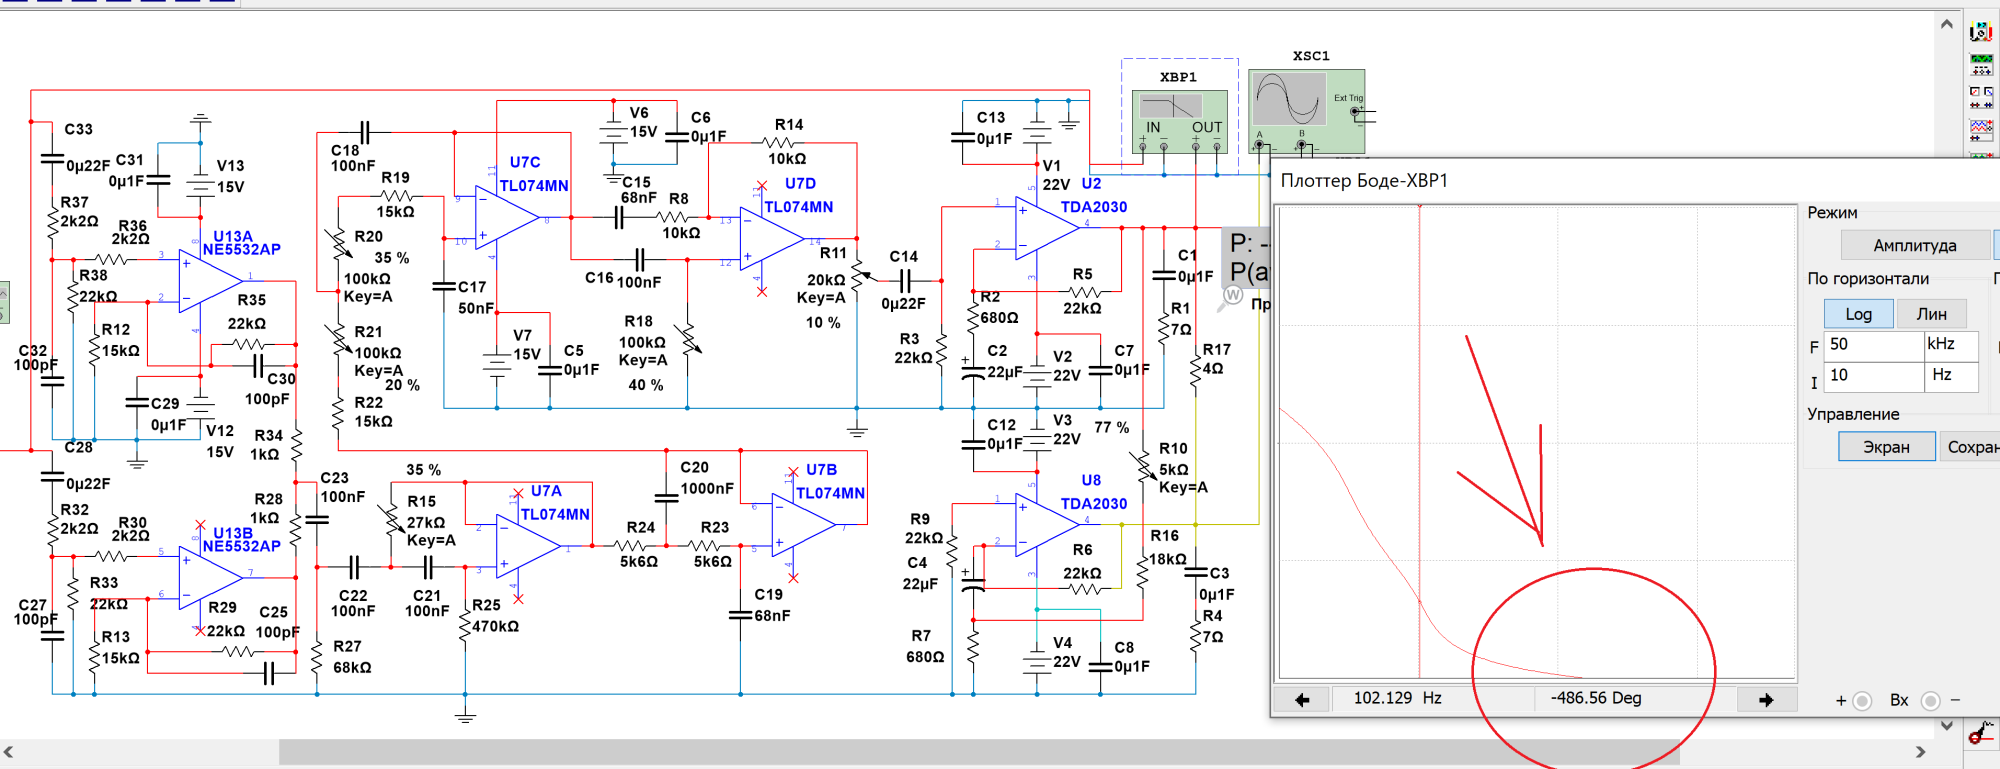Select battery V6 15V

pos(614,130)
